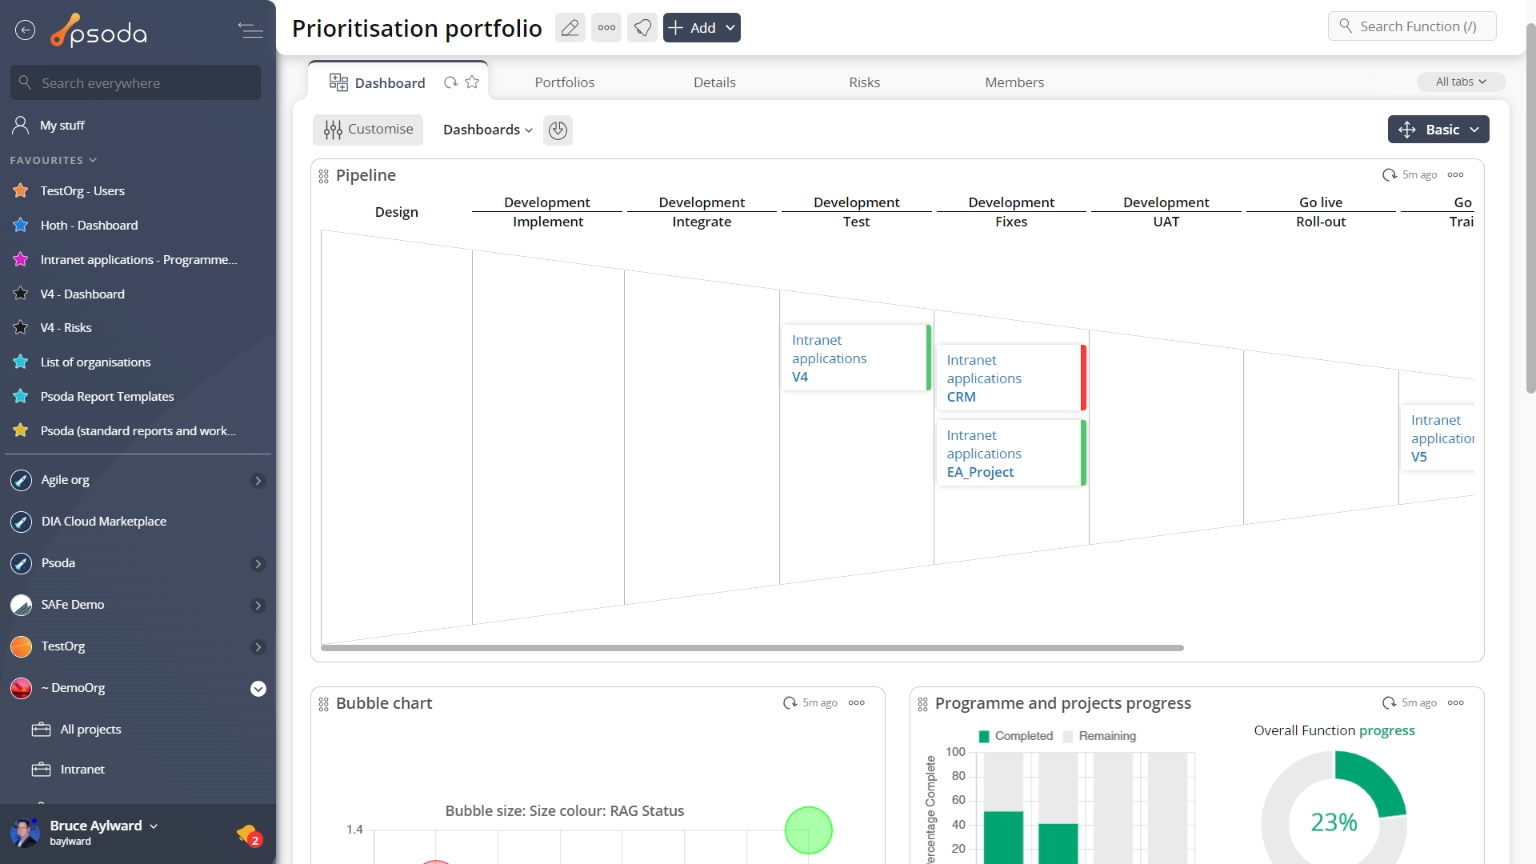Viewport: 1536px width, 864px height.
Task: Expand the Dashboards dropdown
Action: (488, 130)
